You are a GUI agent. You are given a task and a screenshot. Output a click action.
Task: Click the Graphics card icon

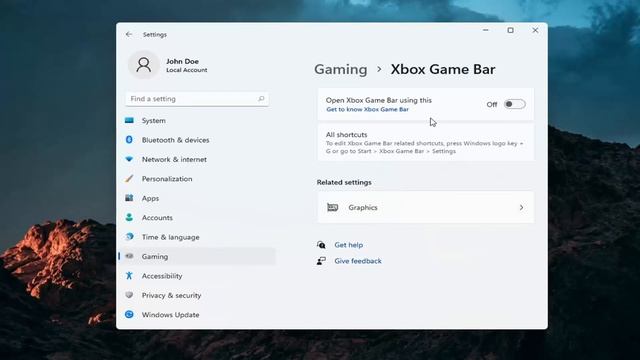[333, 208]
